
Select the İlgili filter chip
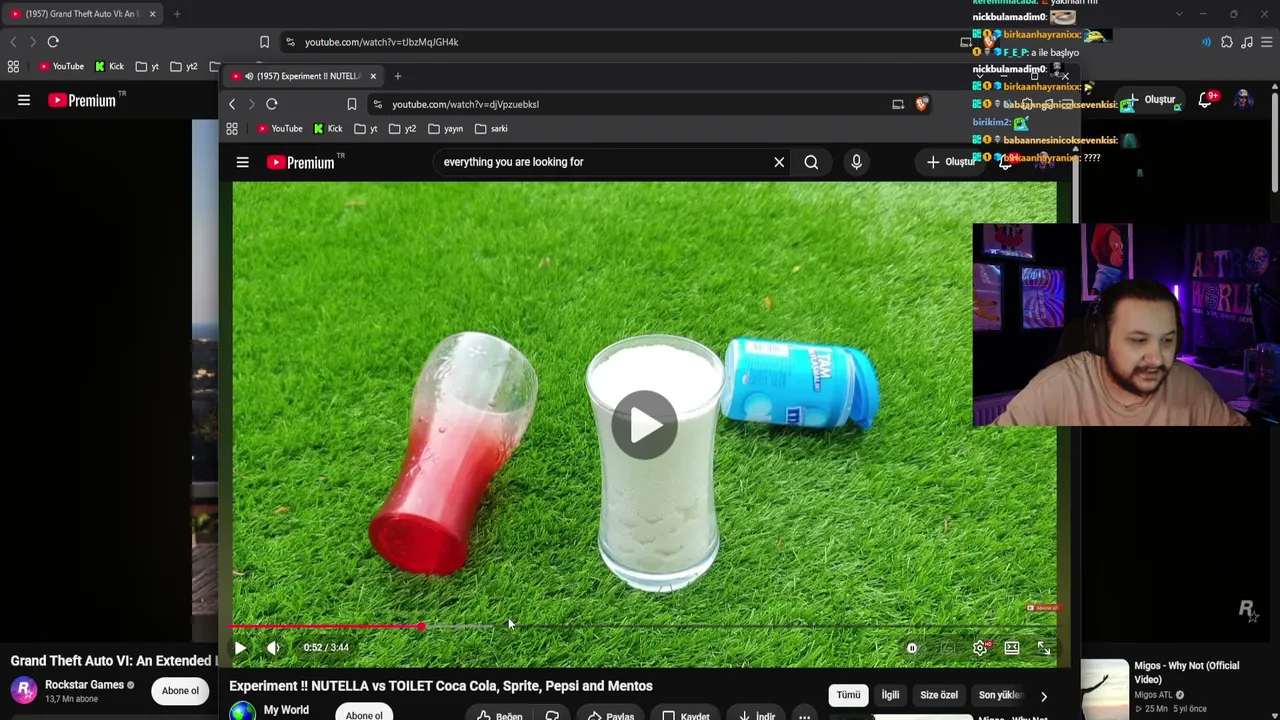[890, 695]
